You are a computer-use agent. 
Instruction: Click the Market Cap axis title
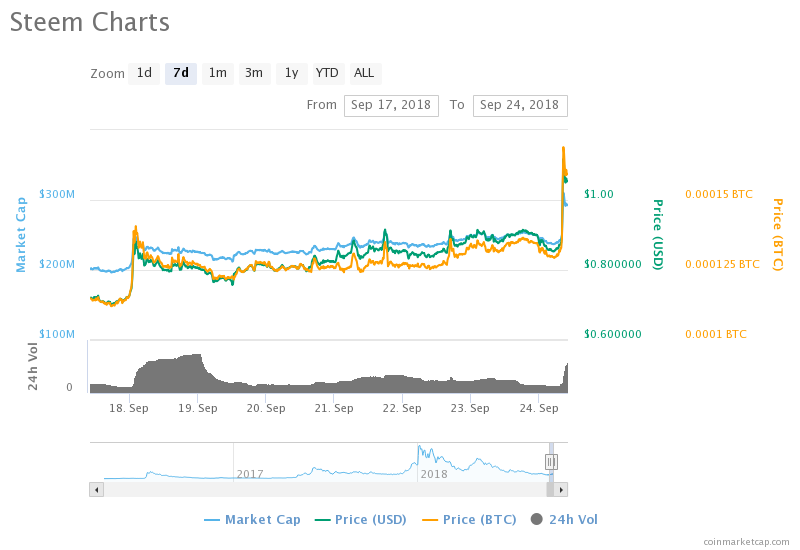click(x=21, y=235)
